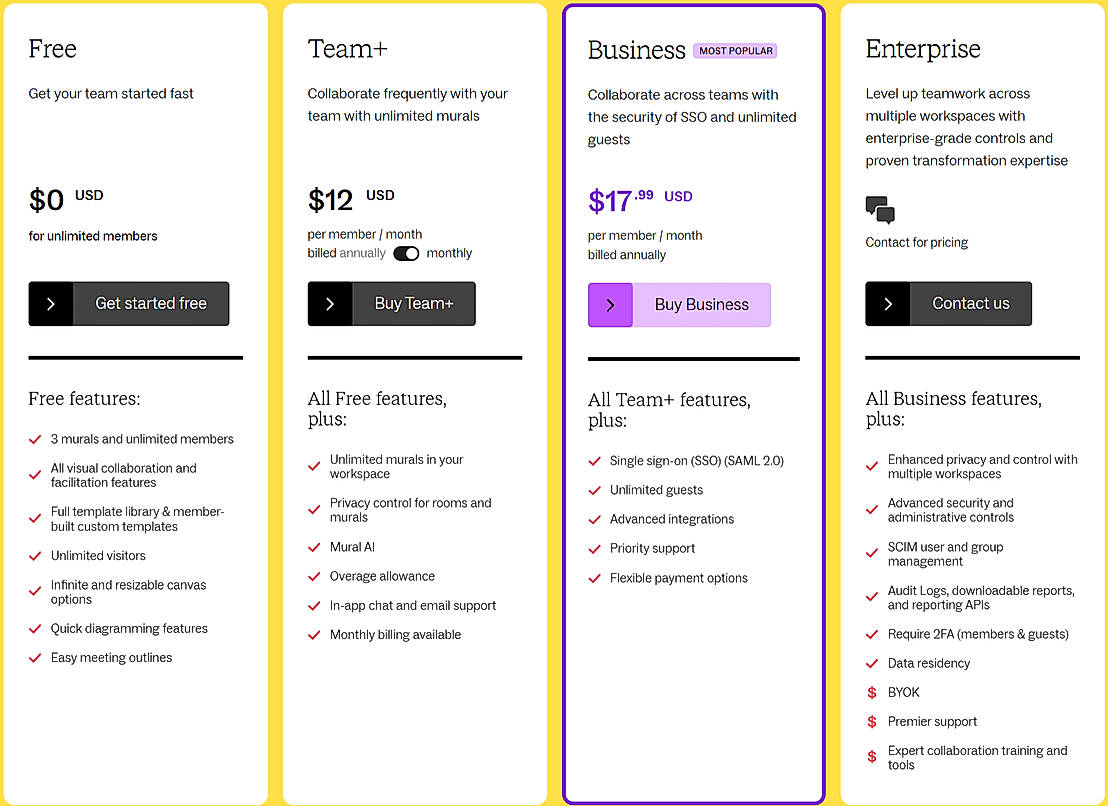1108x806 pixels.
Task: Click the Data residency feature item
Action: click(928, 664)
